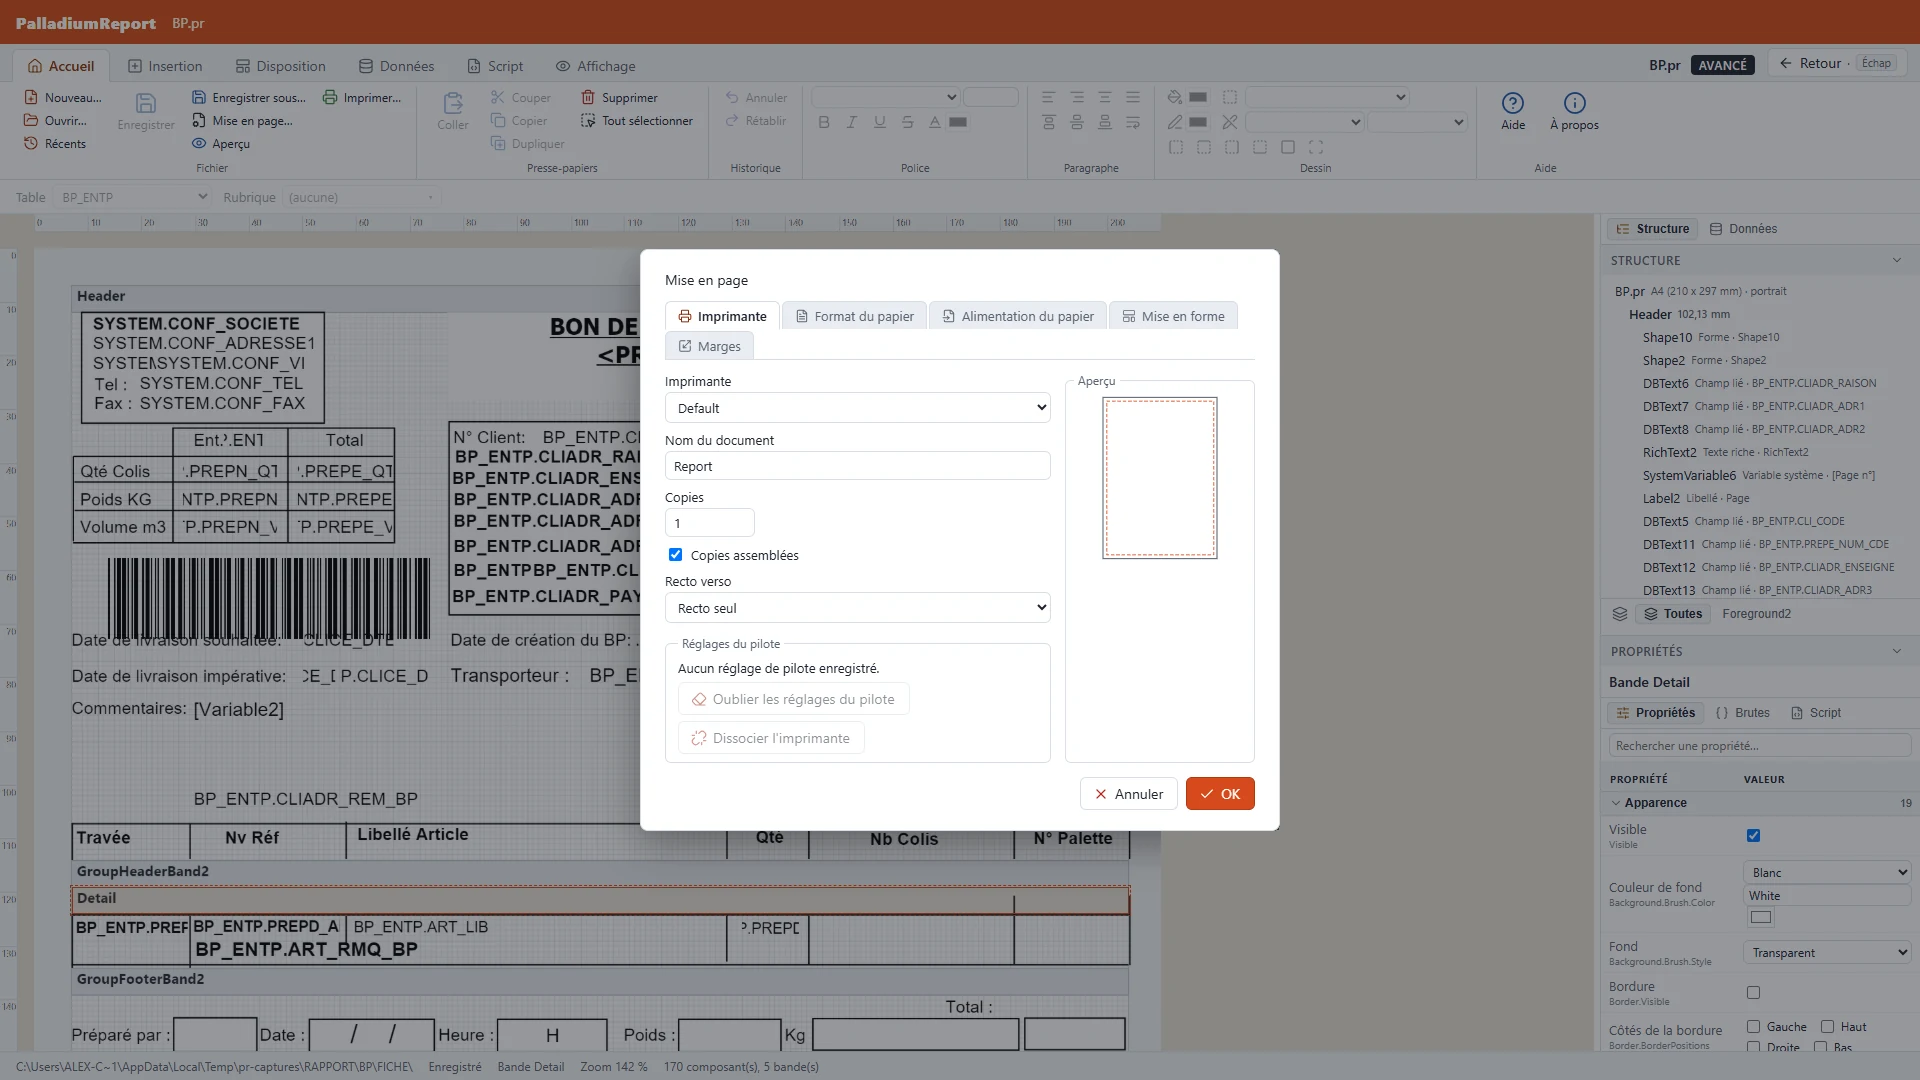Click Oublier les réglages du pilote
Viewport: 1920px width, 1080px height.
click(x=793, y=699)
